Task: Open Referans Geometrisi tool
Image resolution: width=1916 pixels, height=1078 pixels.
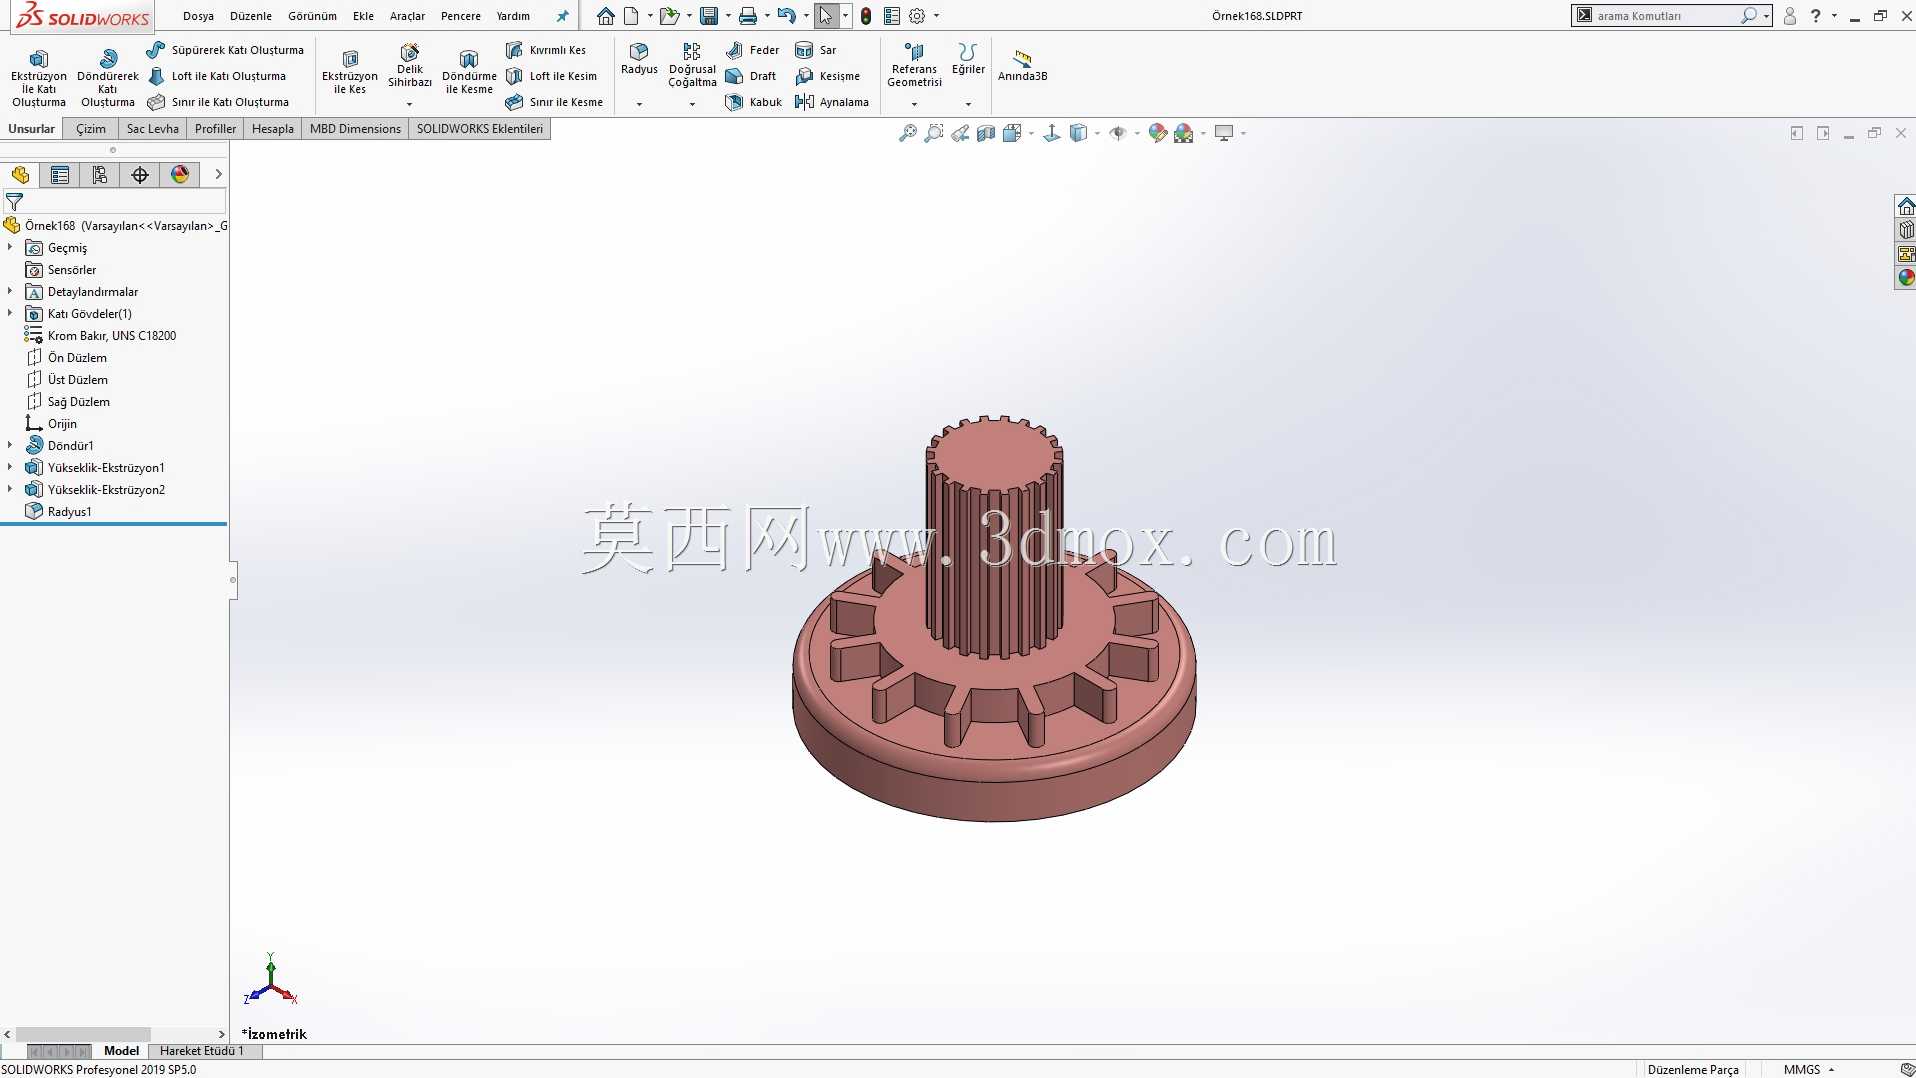Action: click(914, 66)
